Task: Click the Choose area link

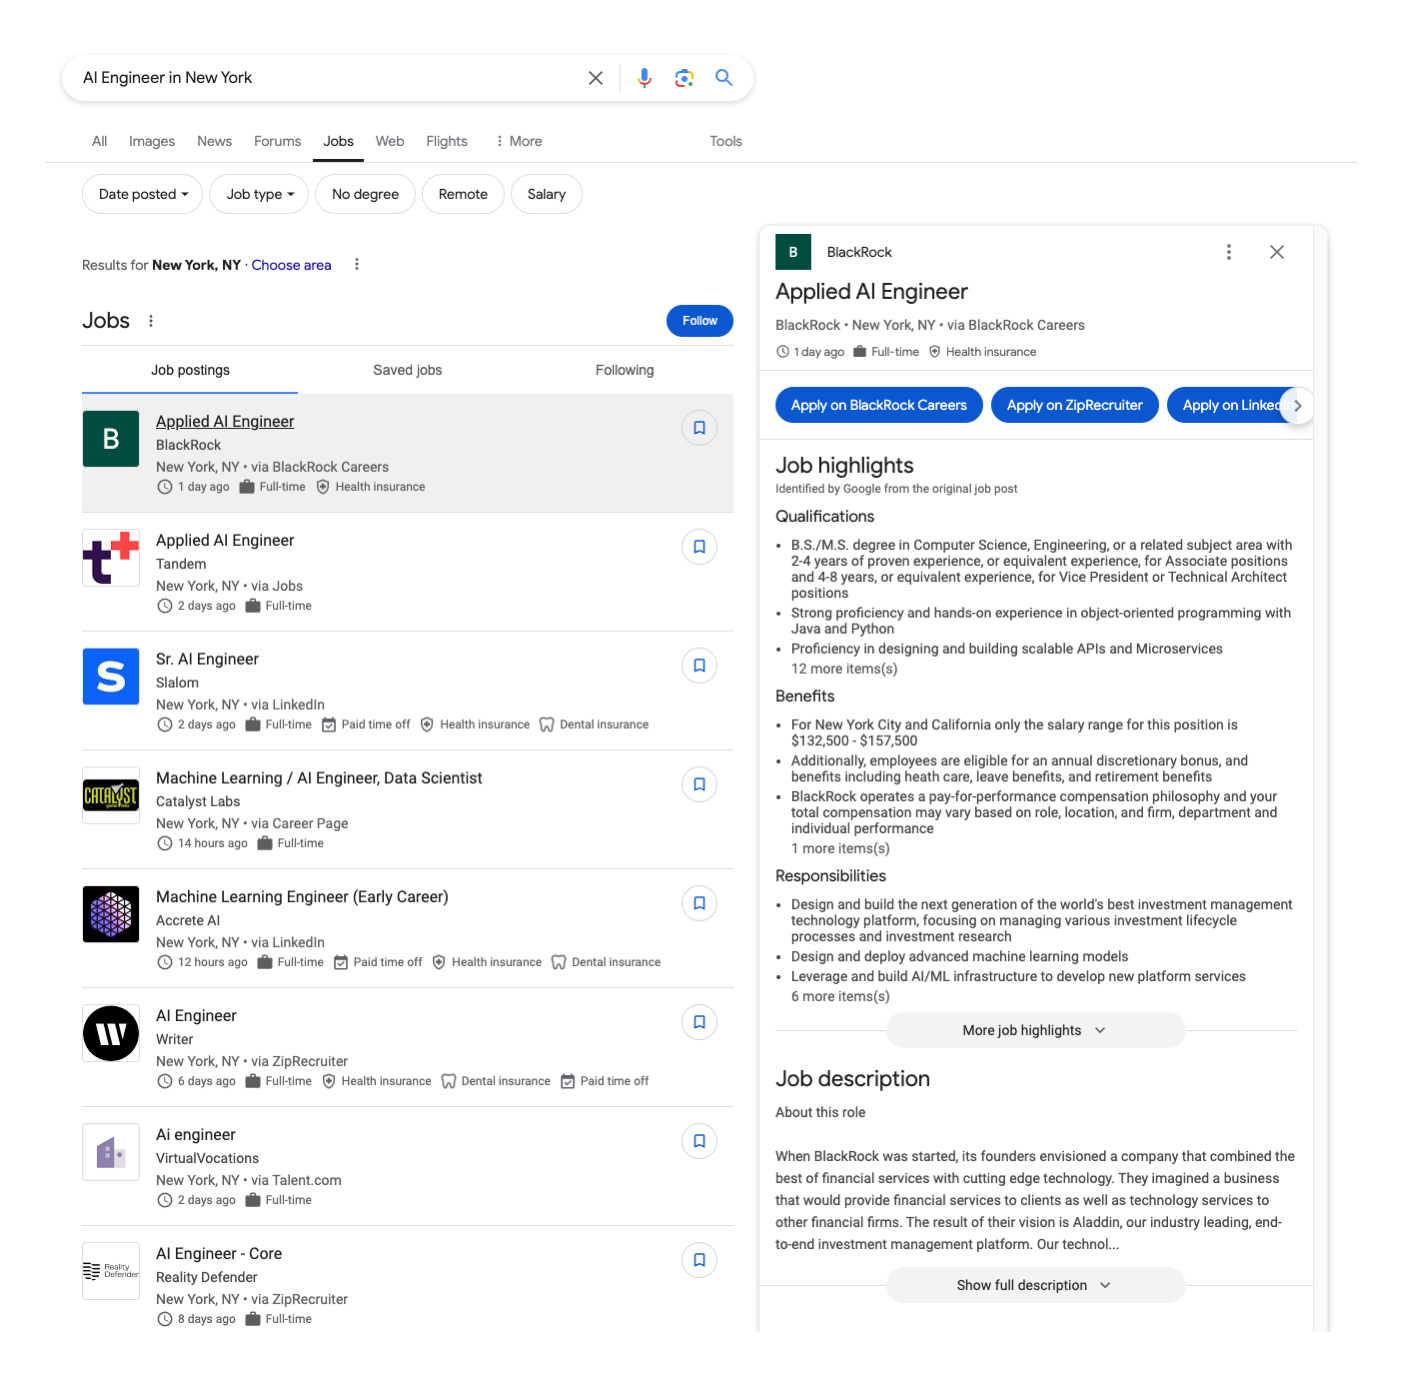Action: (291, 265)
